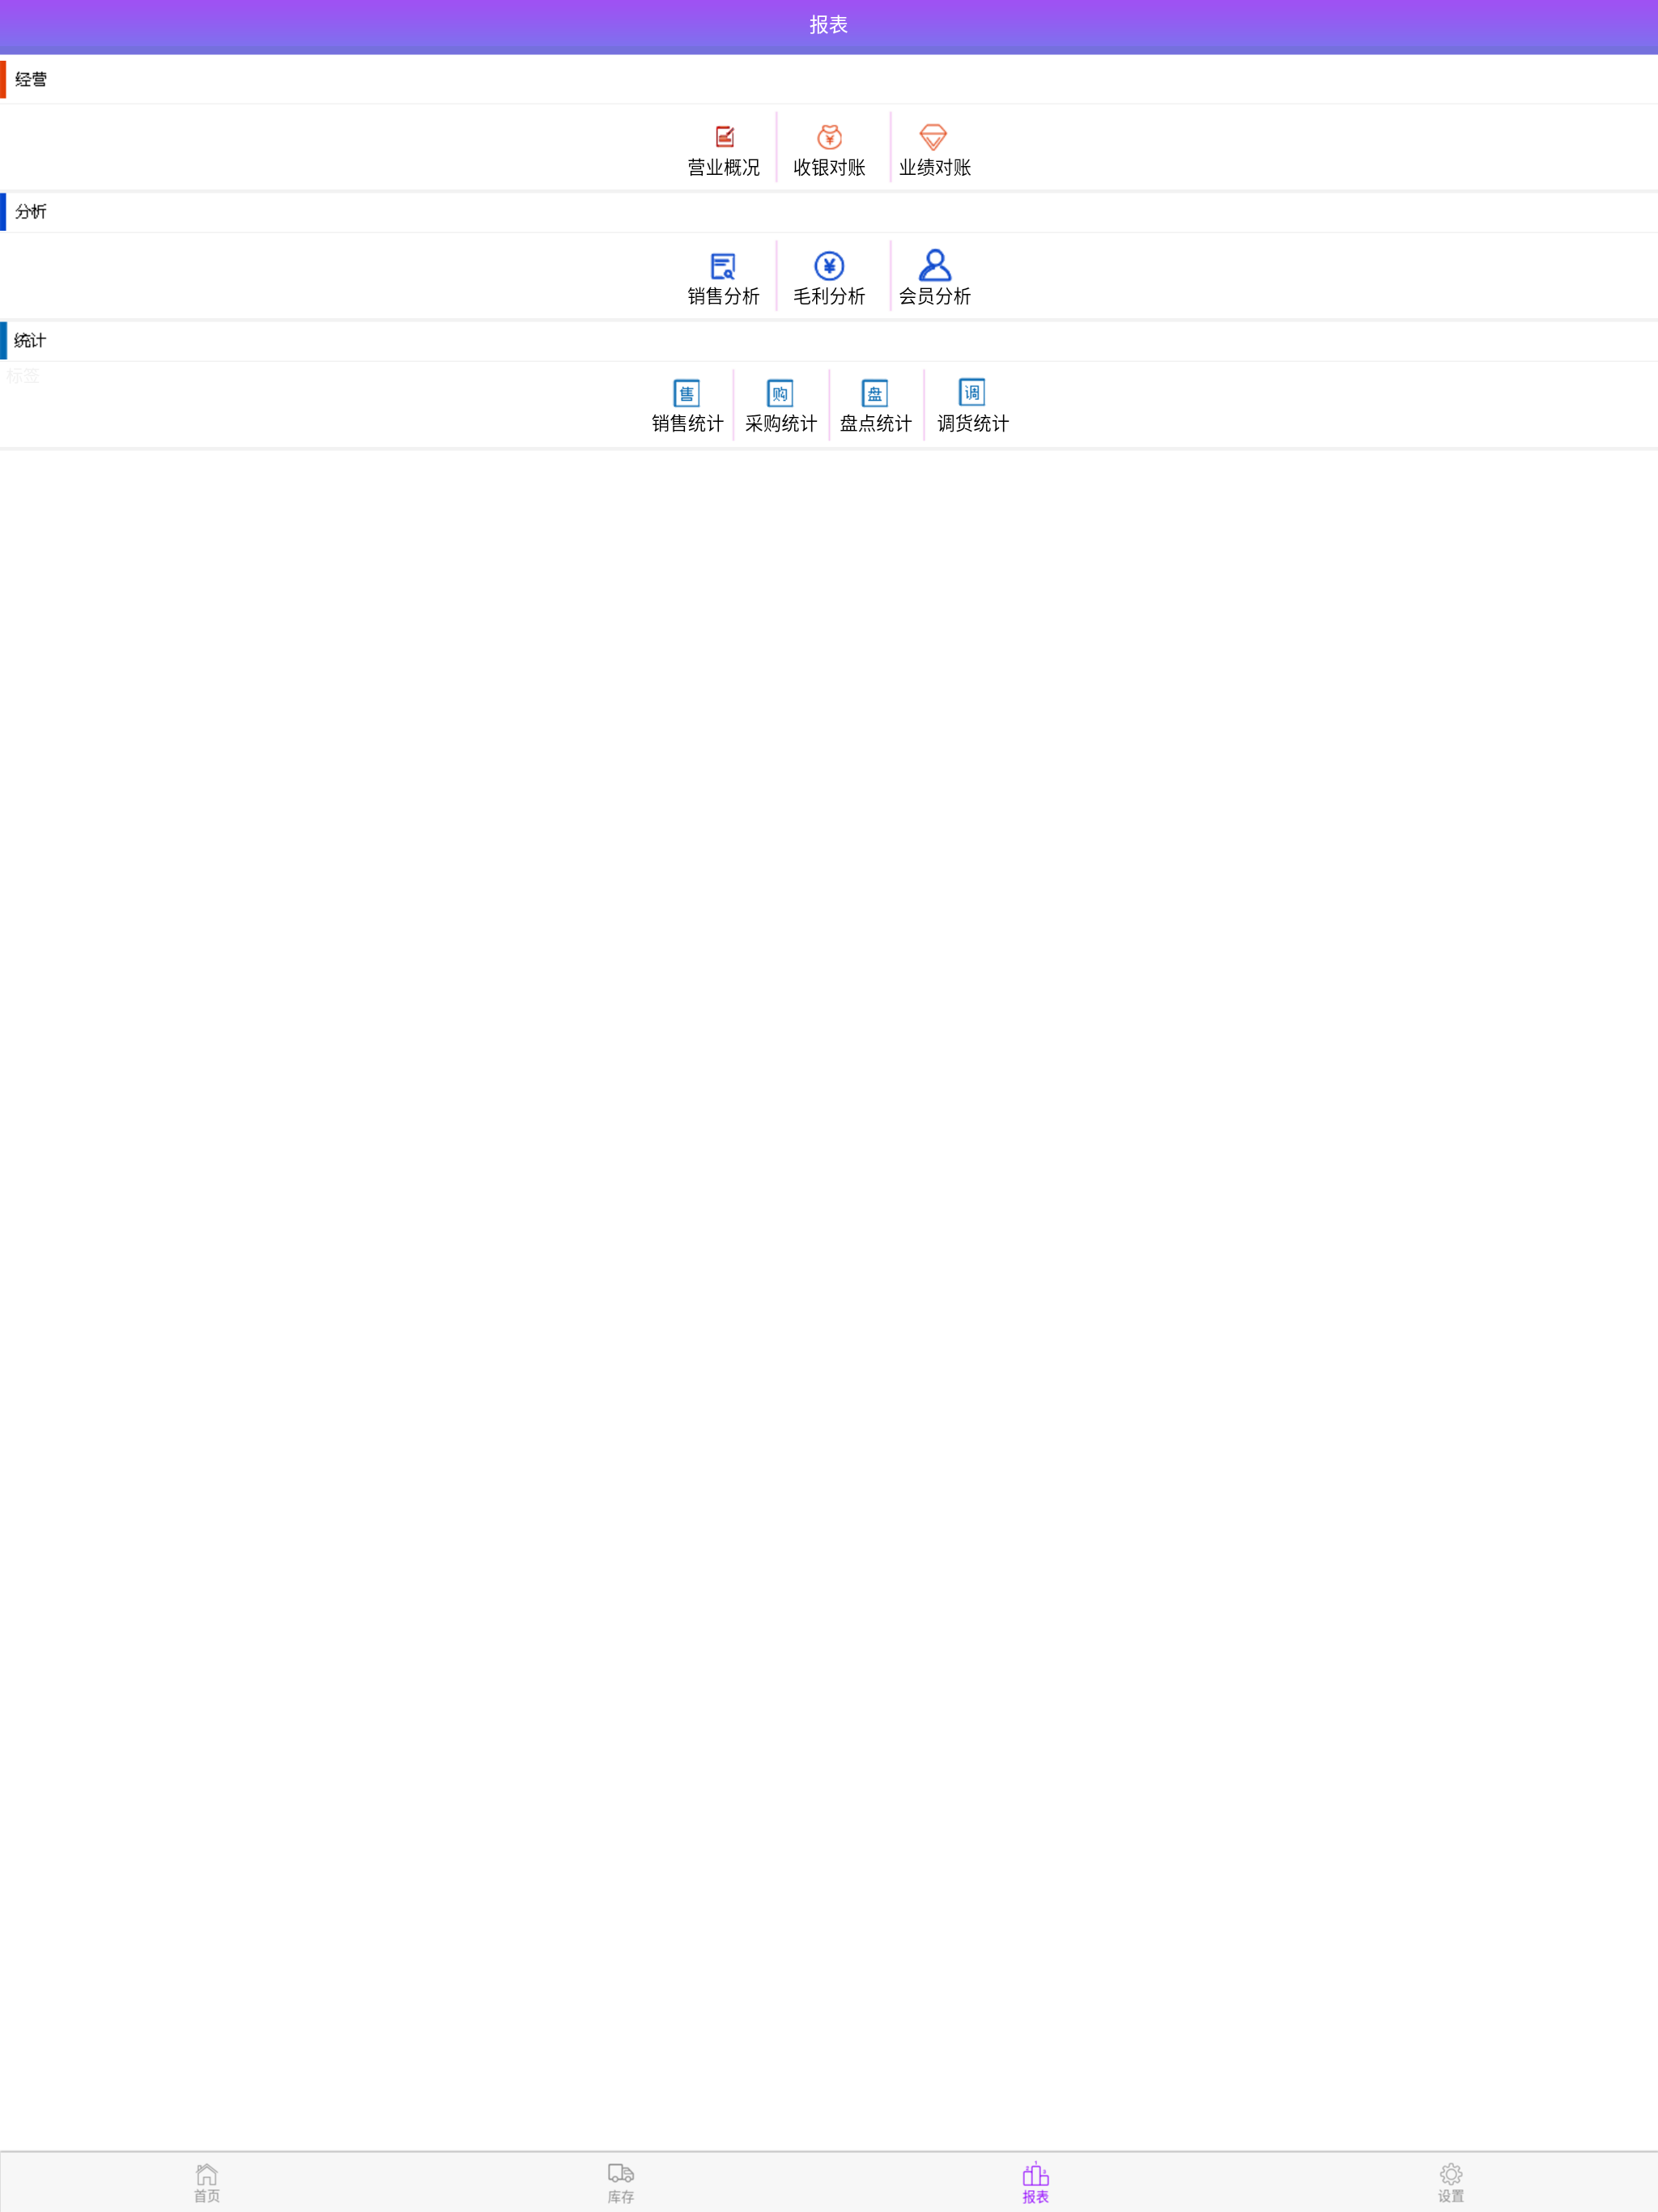
Task: Click the 销售统计 label
Action: (x=688, y=424)
